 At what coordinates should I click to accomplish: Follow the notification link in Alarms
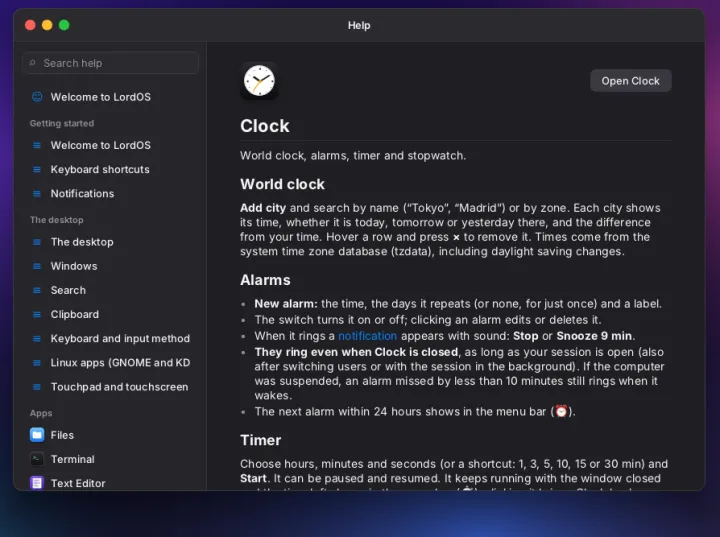coord(367,336)
